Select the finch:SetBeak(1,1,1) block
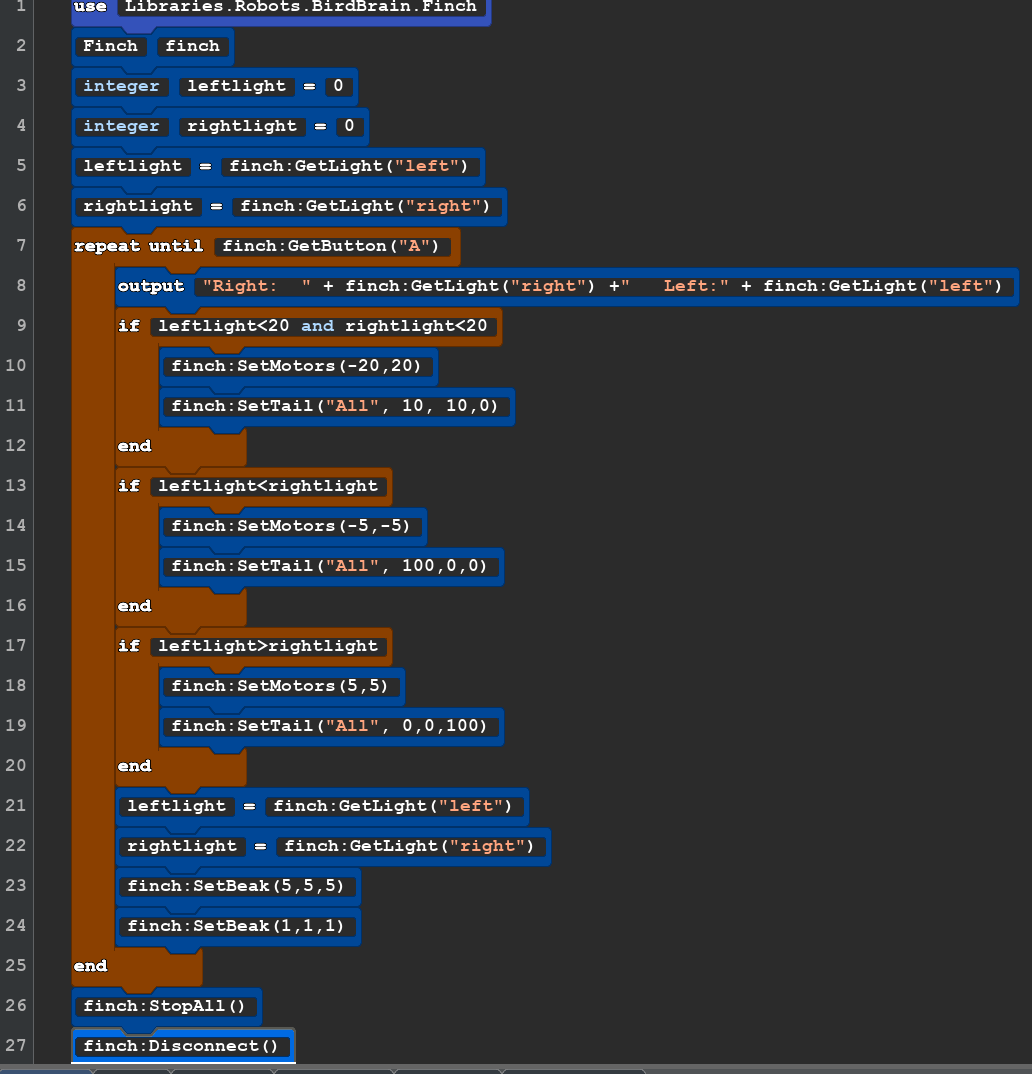 [x=236, y=926]
